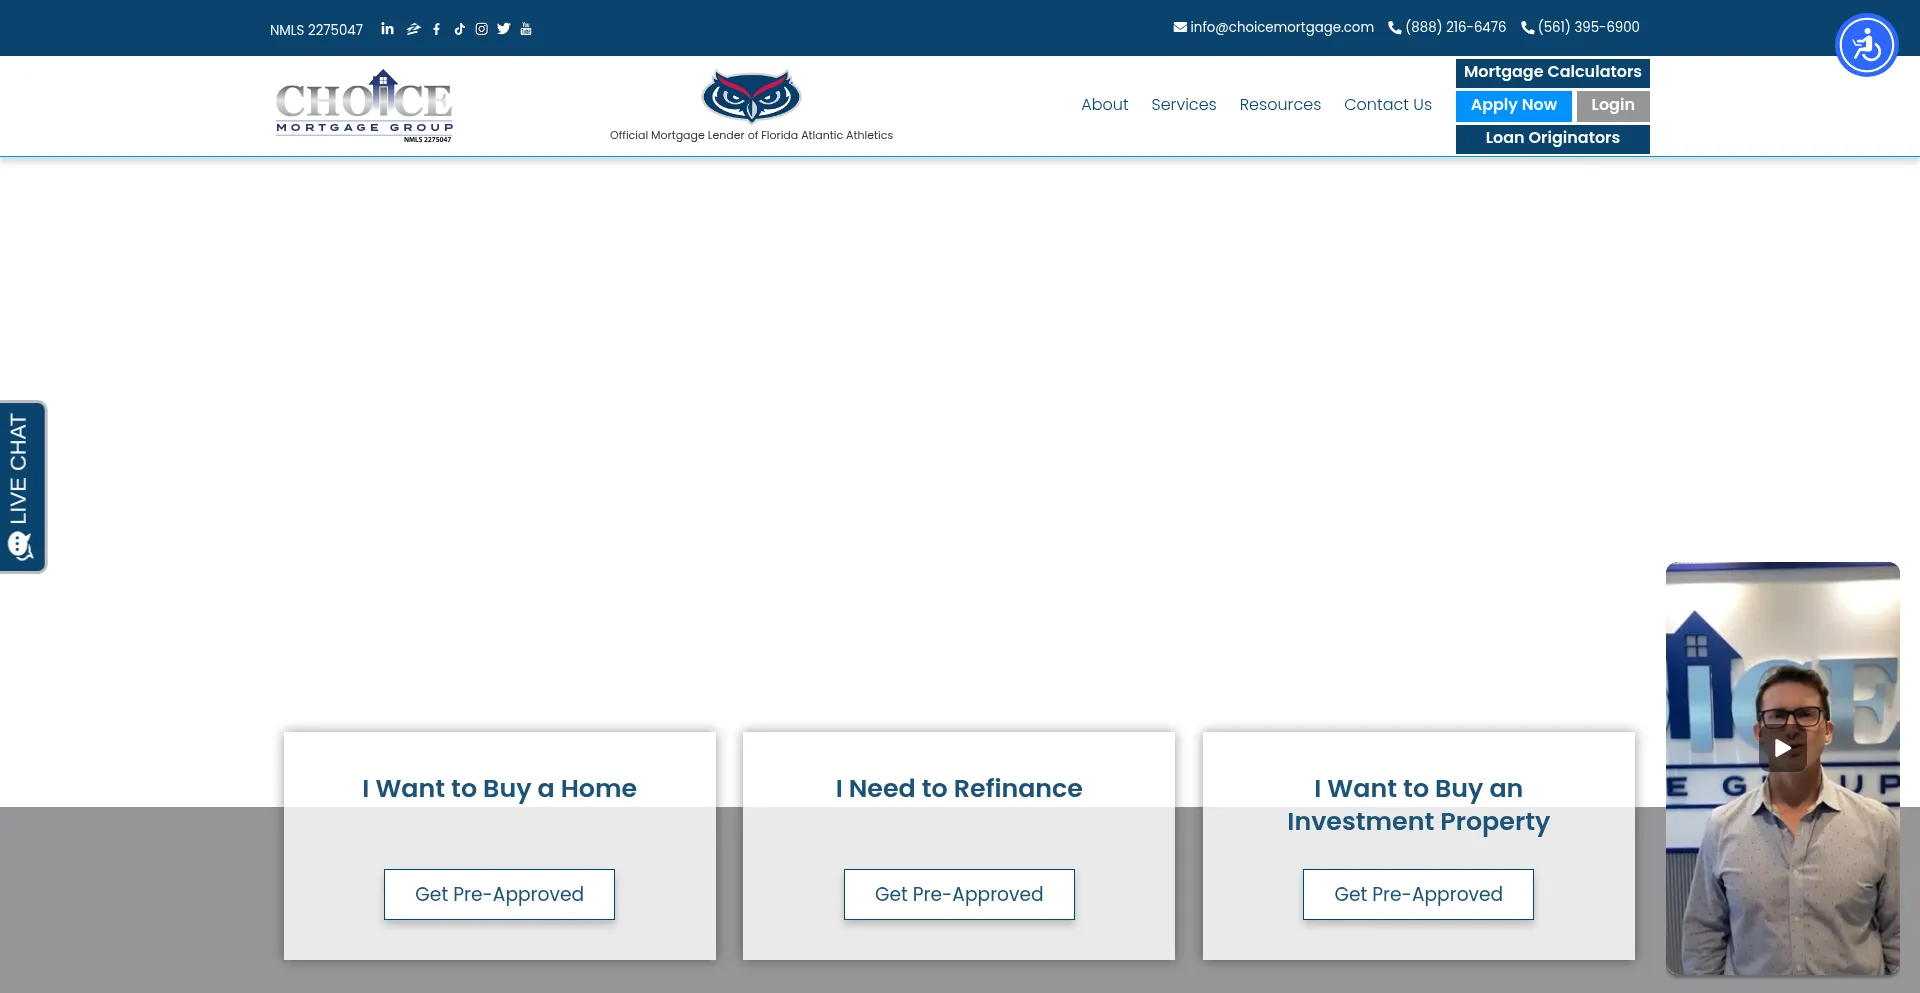
Task: Open the Live Chat side tab
Action: point(22,487)
